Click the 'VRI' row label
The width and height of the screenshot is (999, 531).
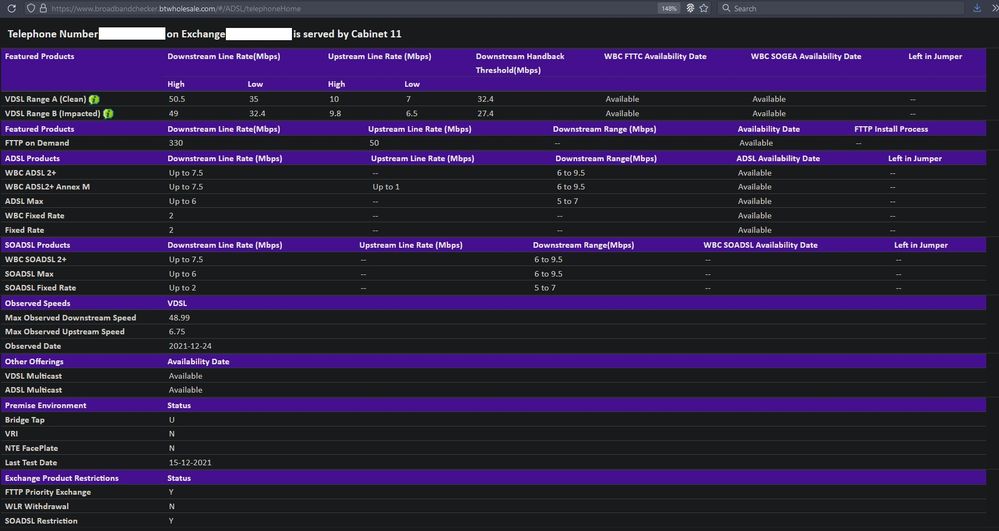pyautogui.click(x=11, y=433)
